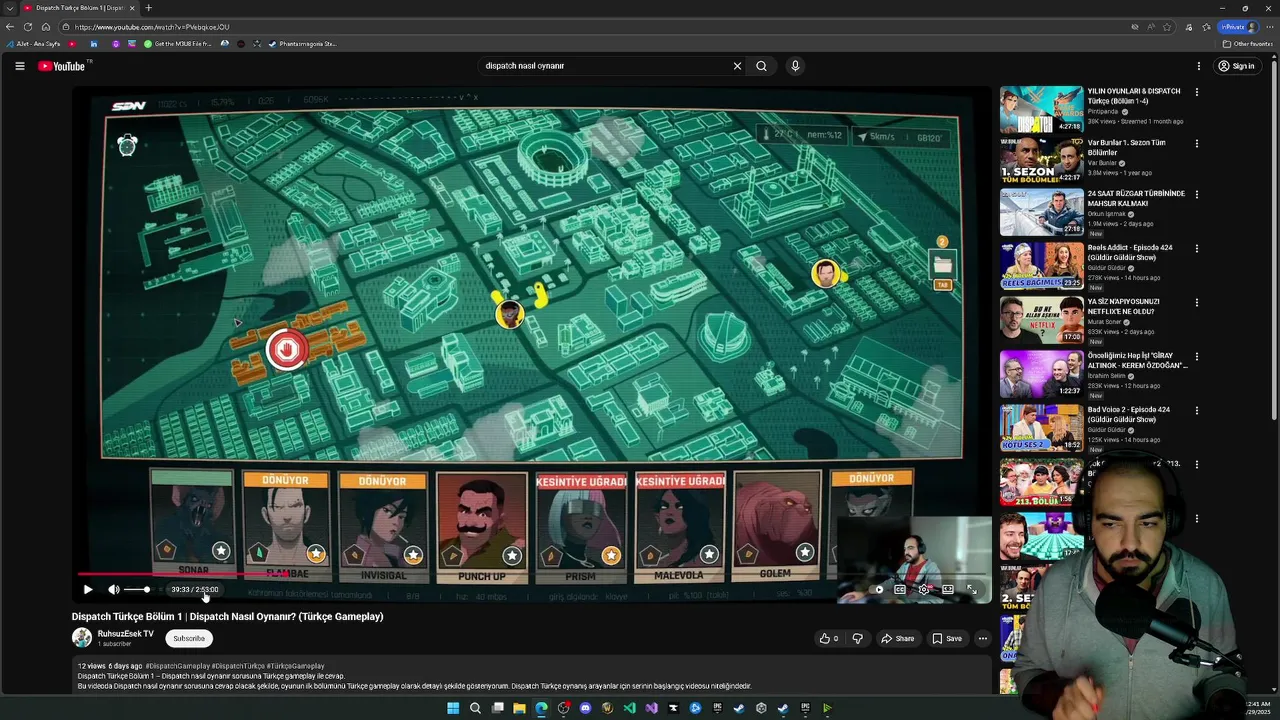1280x720 pixels.
Task: Open options for 'Var Bunlar 1. Sezon' video
Action: [1196, 144]
